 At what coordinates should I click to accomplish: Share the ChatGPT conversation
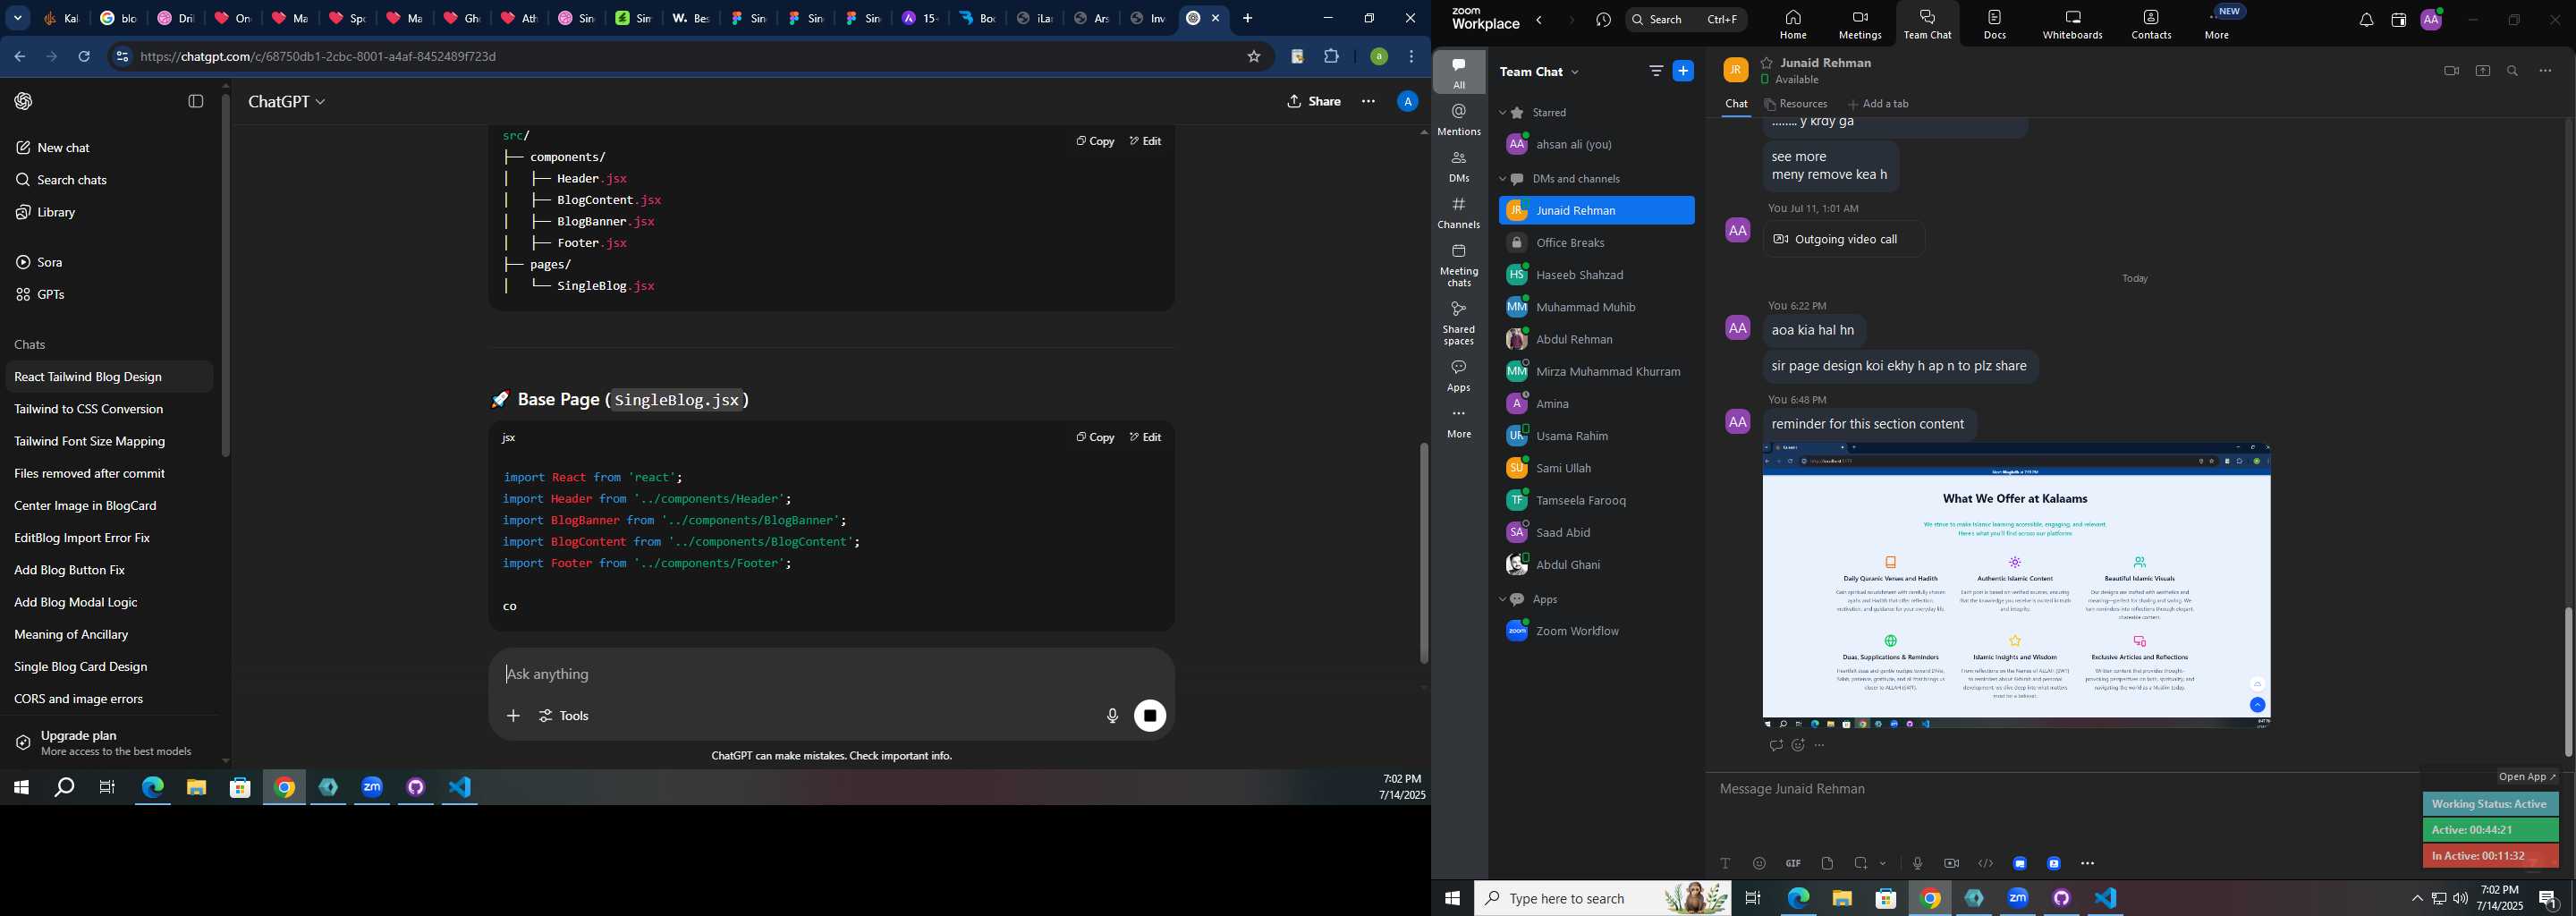[1314, 101]
